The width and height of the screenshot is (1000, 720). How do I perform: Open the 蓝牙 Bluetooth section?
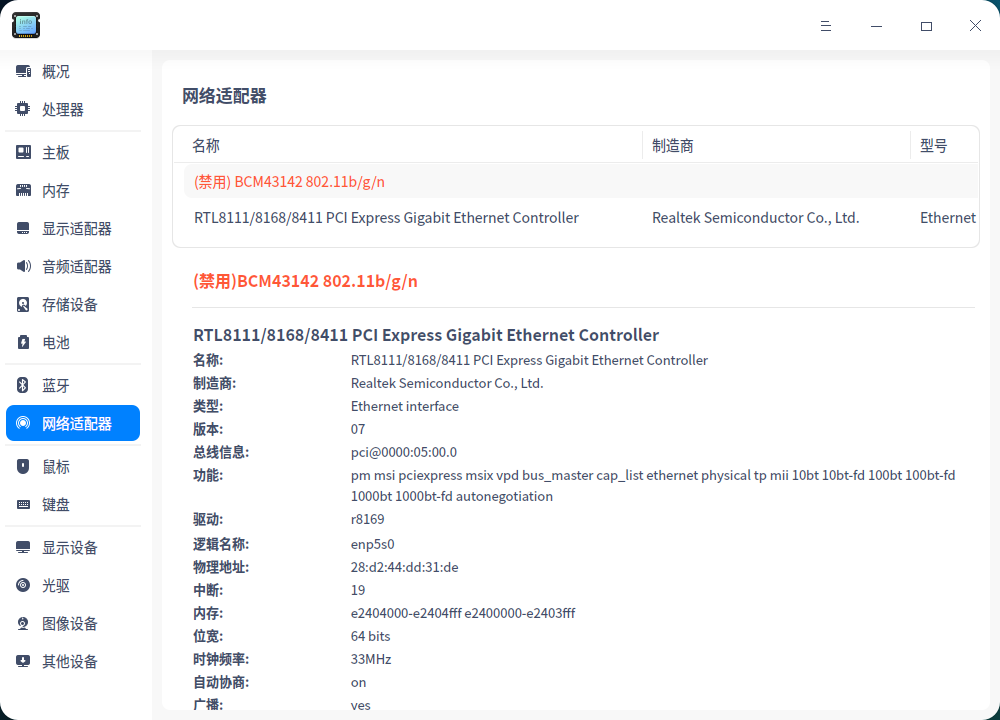(x=55, y=385)
